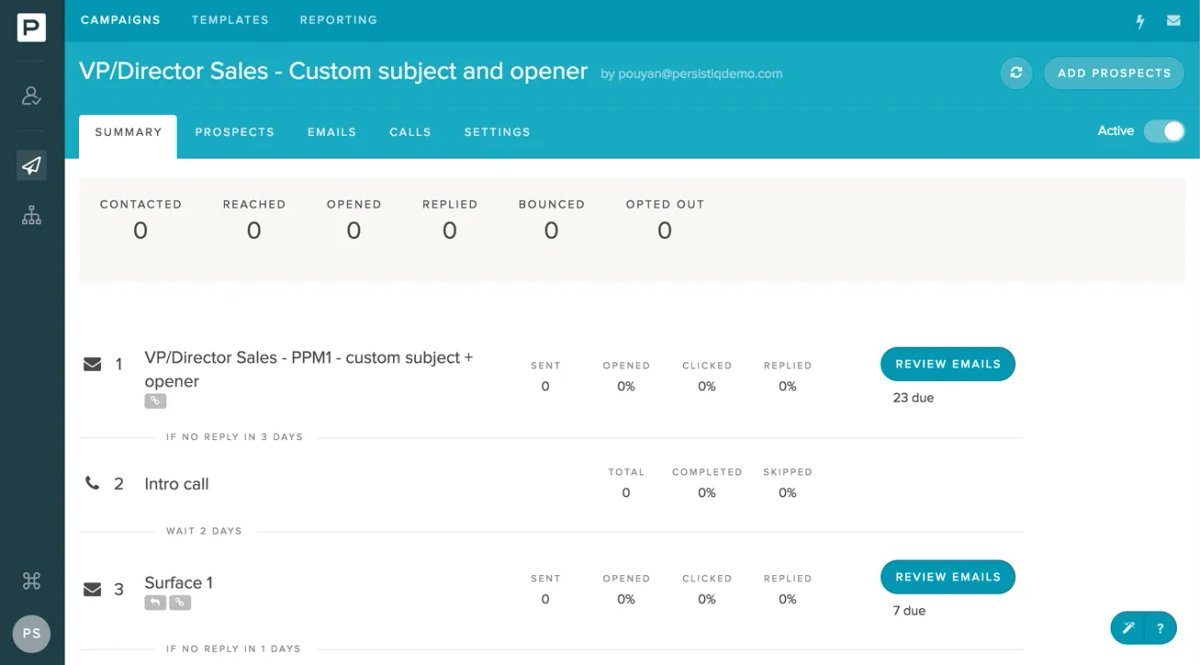Click the link tag icon under step 1
Image resolution: width=1200 pixels, height=665 pixels.
point(155,401)
